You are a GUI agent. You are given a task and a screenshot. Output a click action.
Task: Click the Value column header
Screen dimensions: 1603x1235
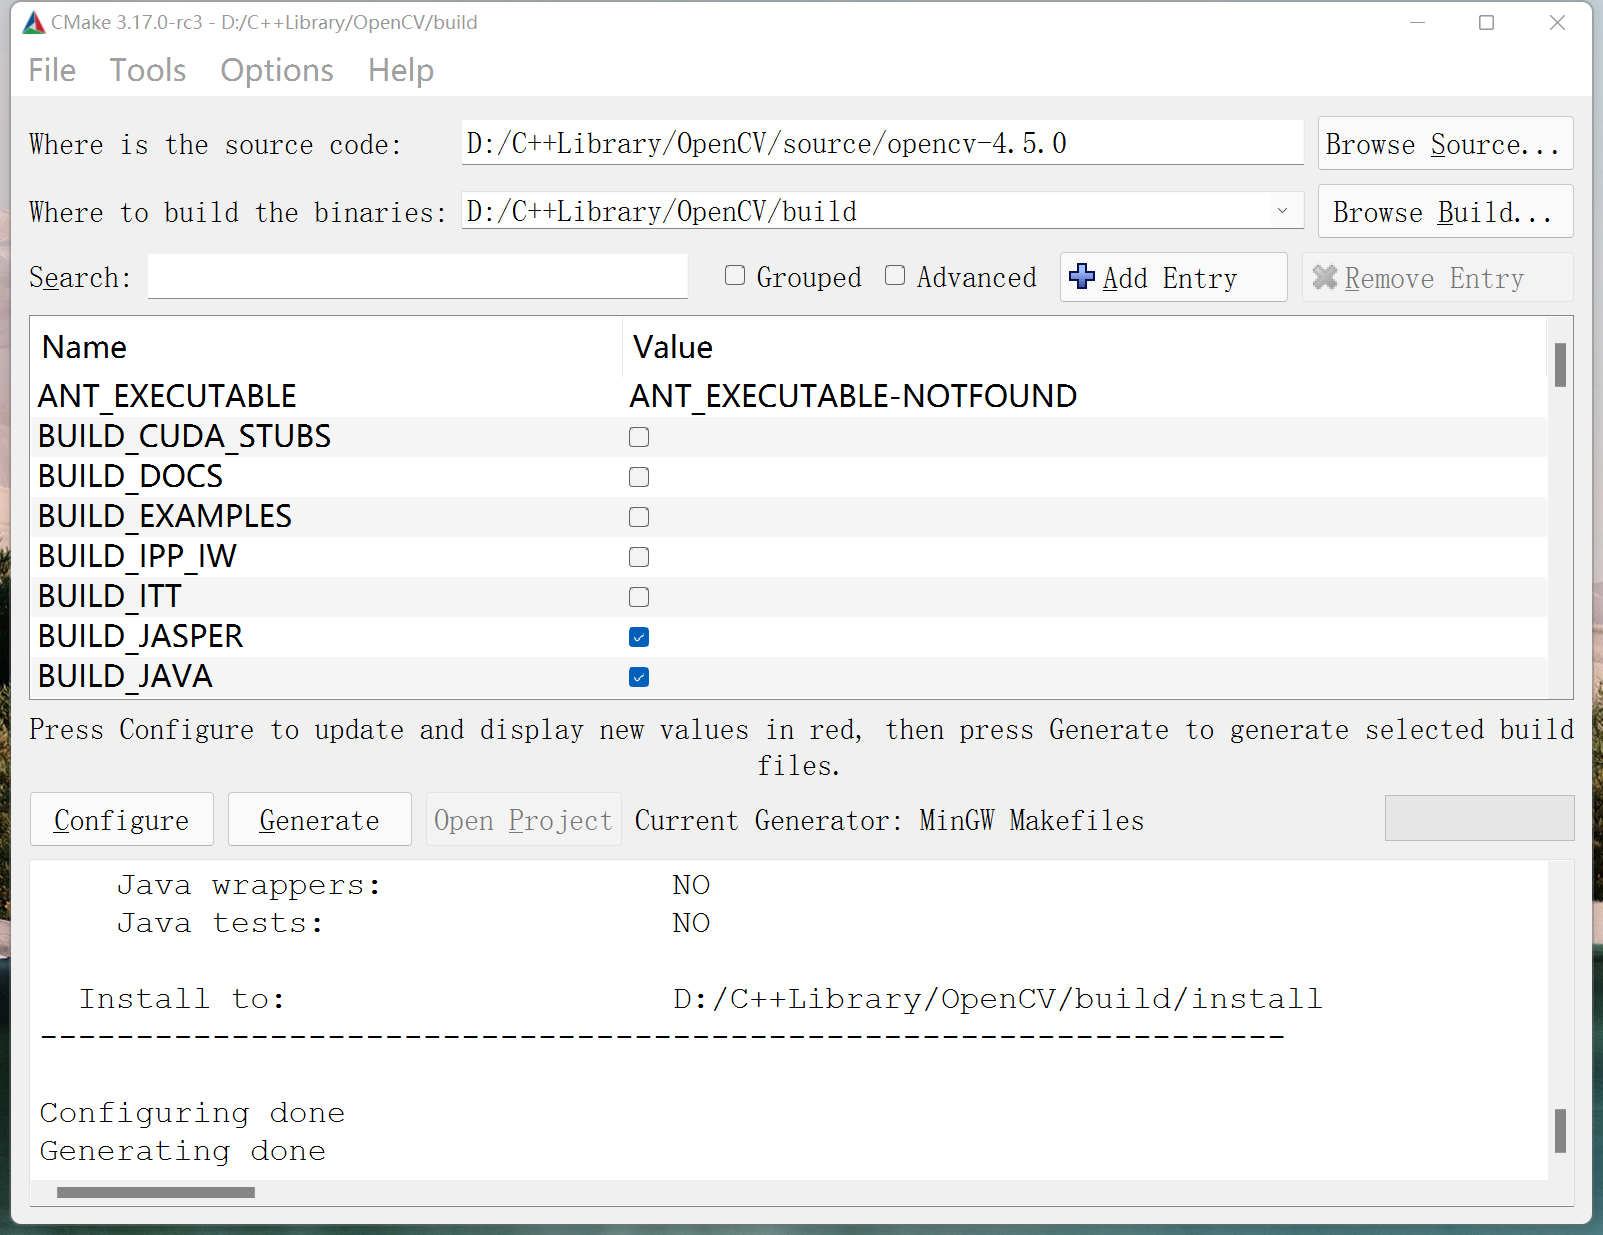[673, 347]
